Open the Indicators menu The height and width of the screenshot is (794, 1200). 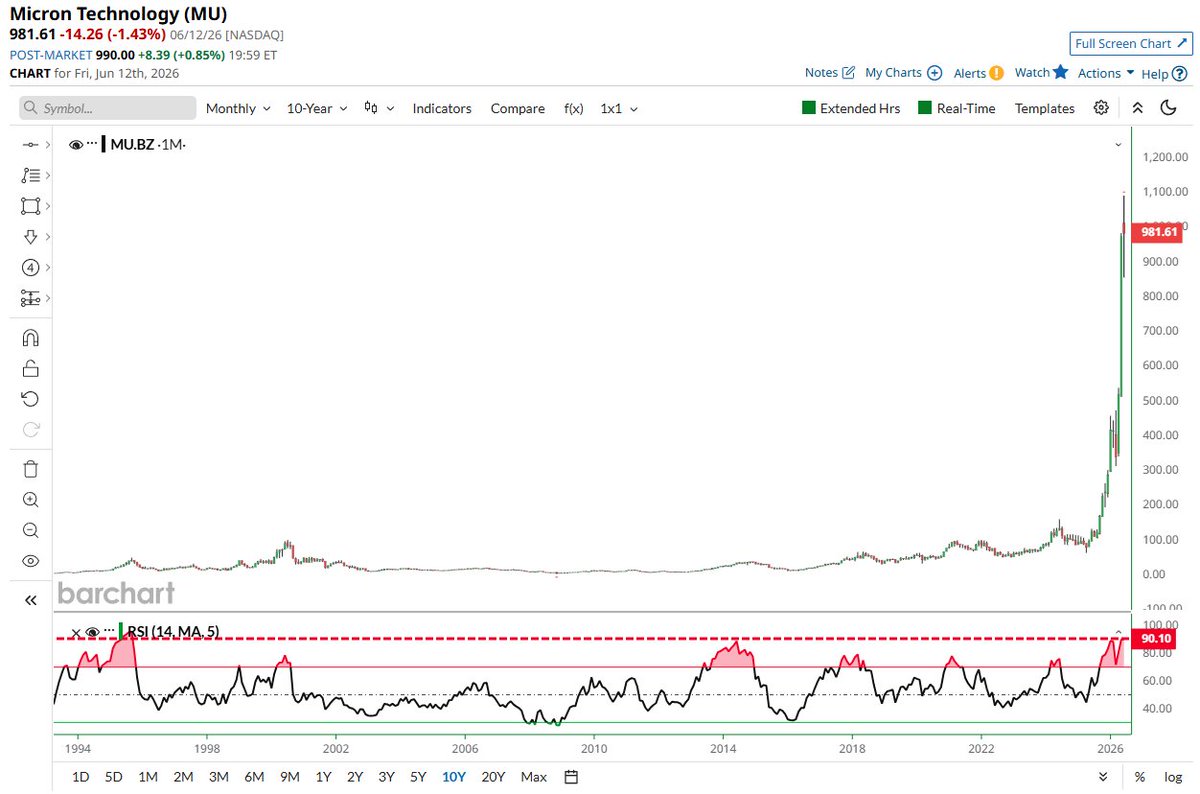(442, 108)
